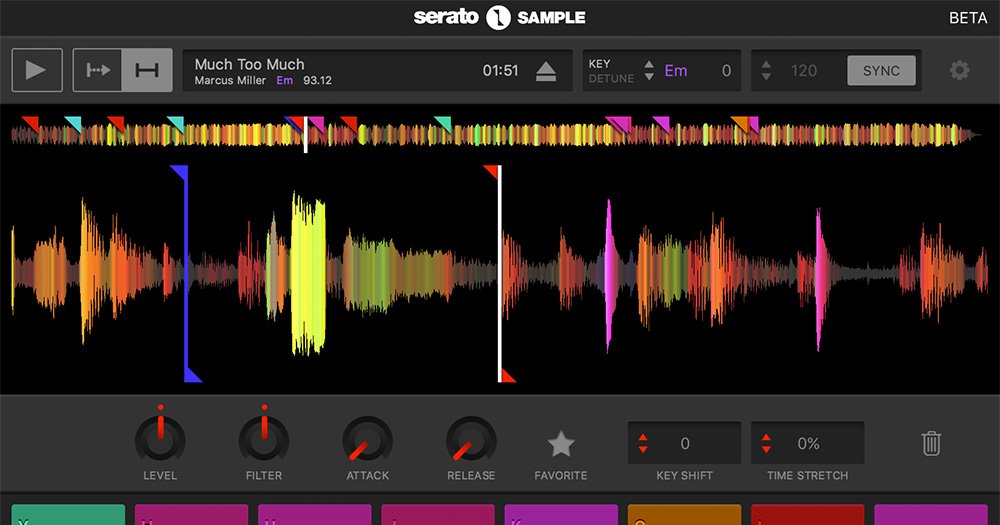The width and height of the screenshot is (1000, 525).
Task: Delete the cue with the trash icon
Action: pos(931,443)
